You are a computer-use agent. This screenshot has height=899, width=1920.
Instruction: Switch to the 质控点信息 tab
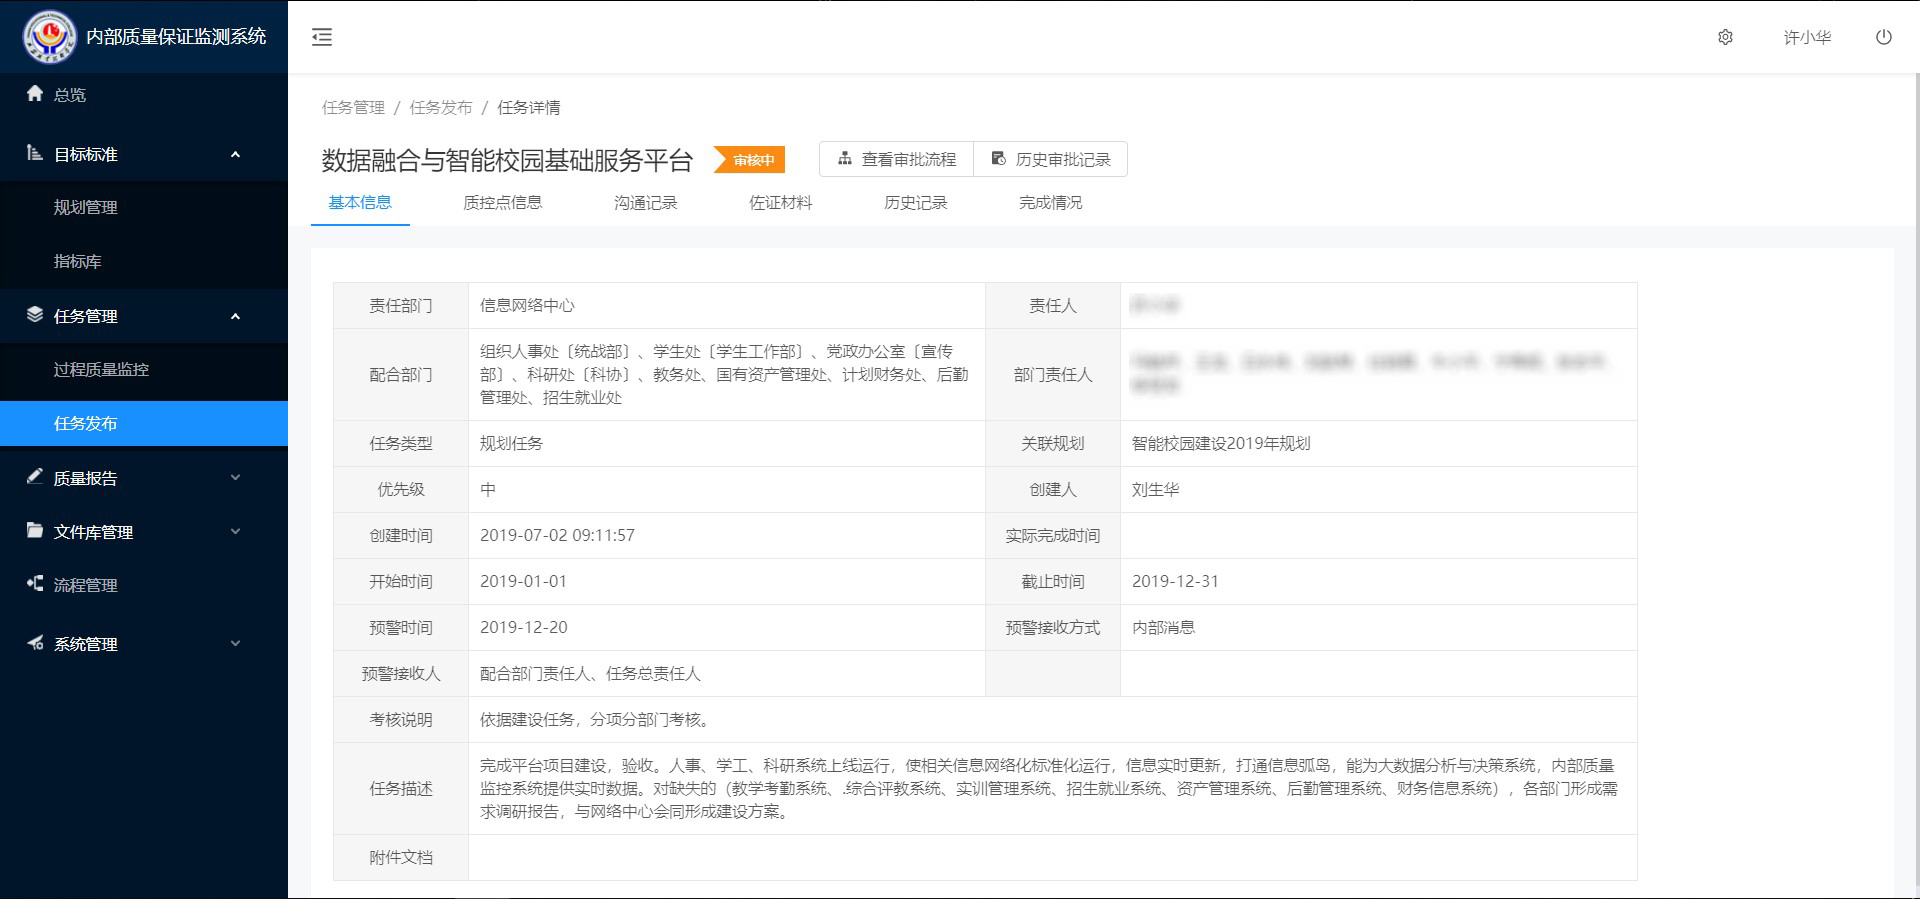coord(502,203)
